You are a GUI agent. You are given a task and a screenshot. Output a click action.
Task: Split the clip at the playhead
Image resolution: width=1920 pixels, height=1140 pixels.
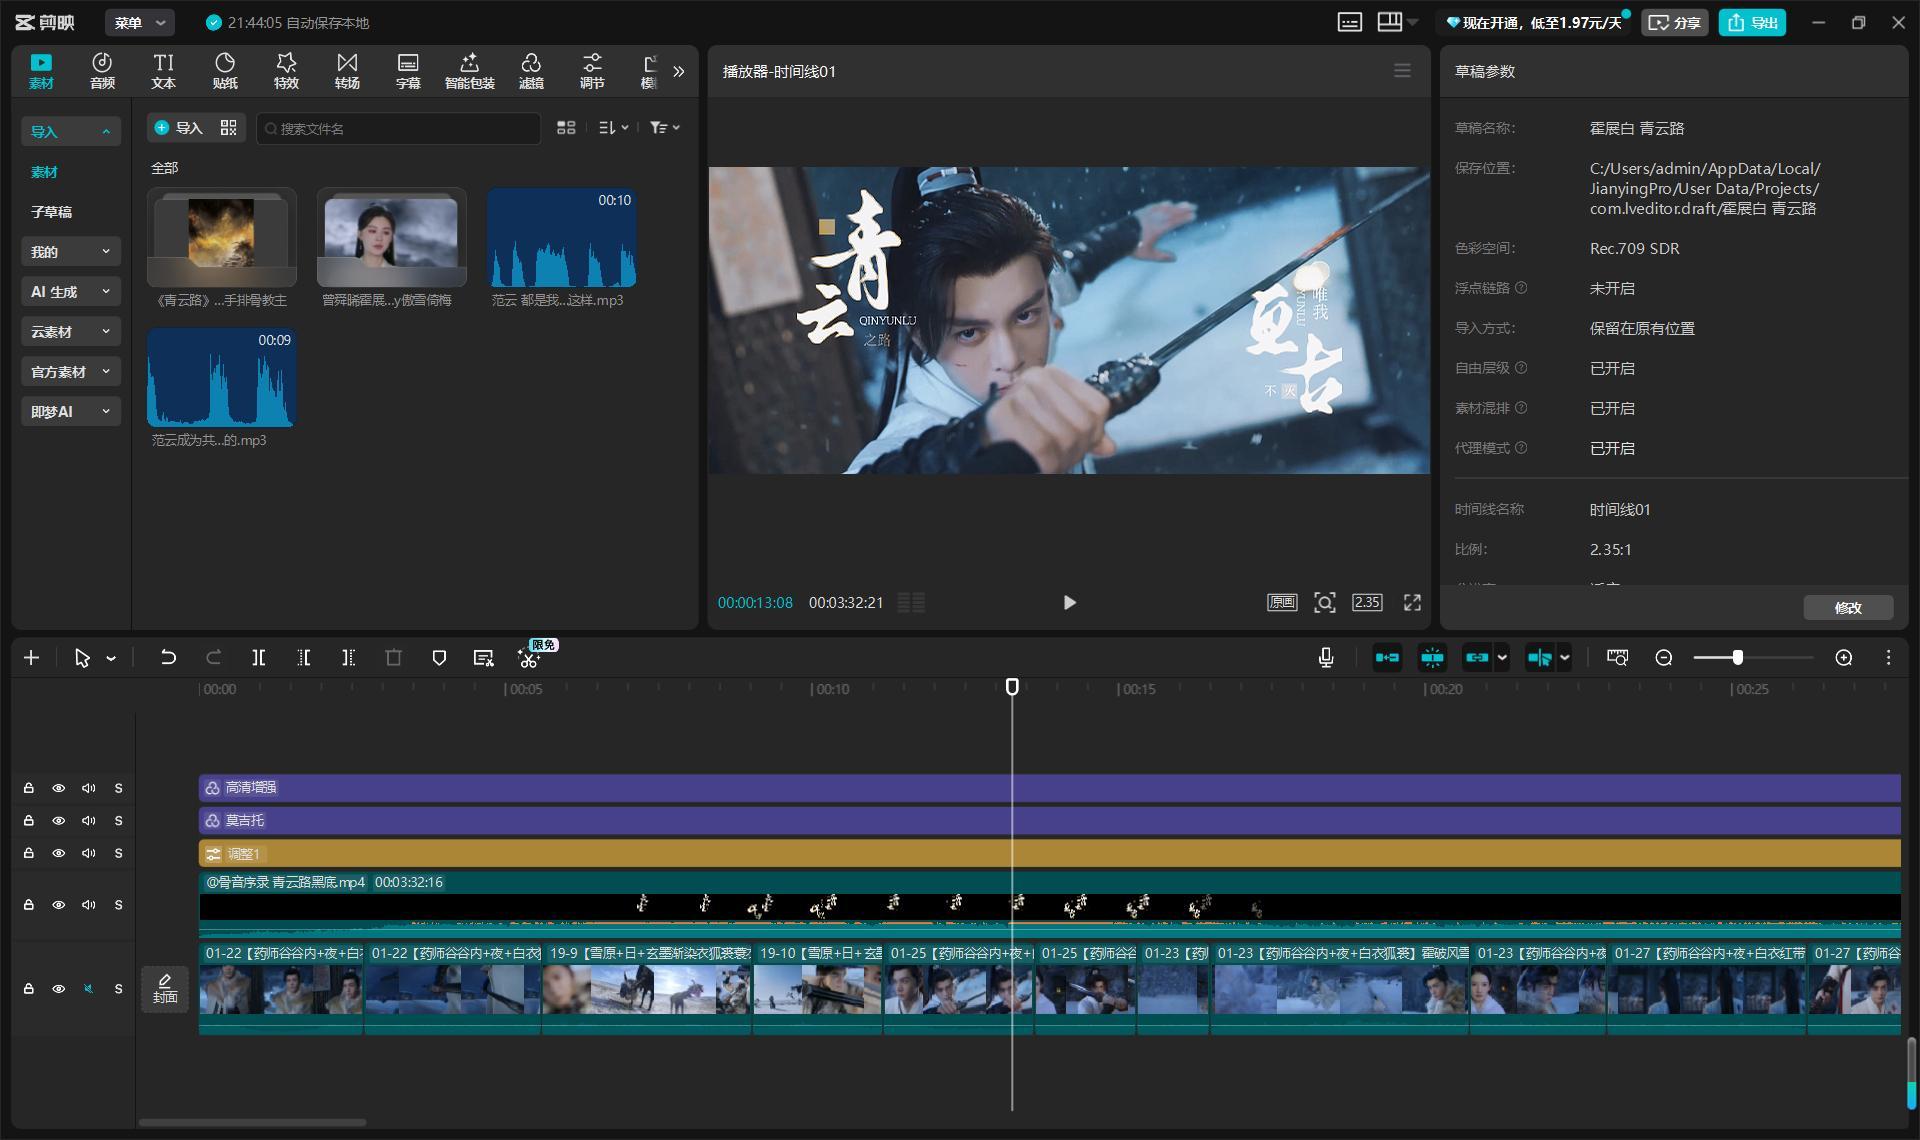[x=259, y=657]
